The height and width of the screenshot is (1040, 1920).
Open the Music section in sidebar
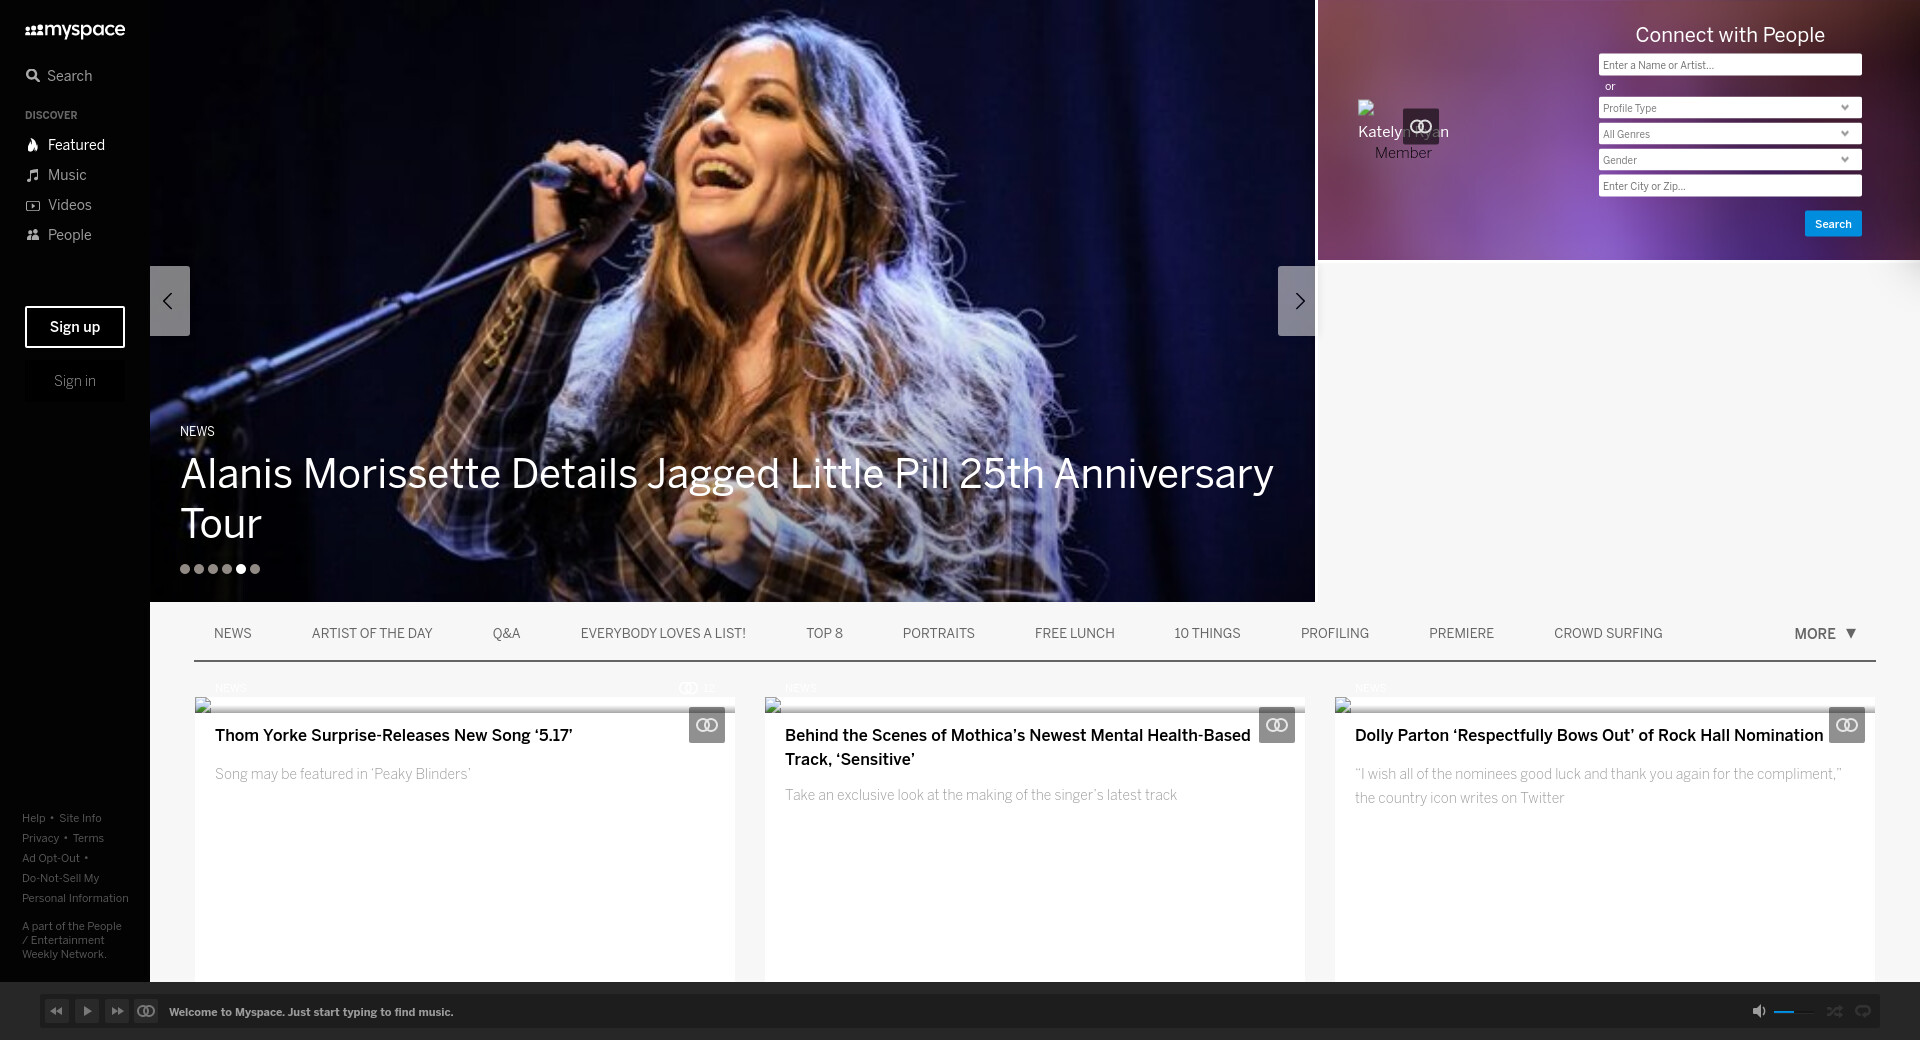click(67, 175)
